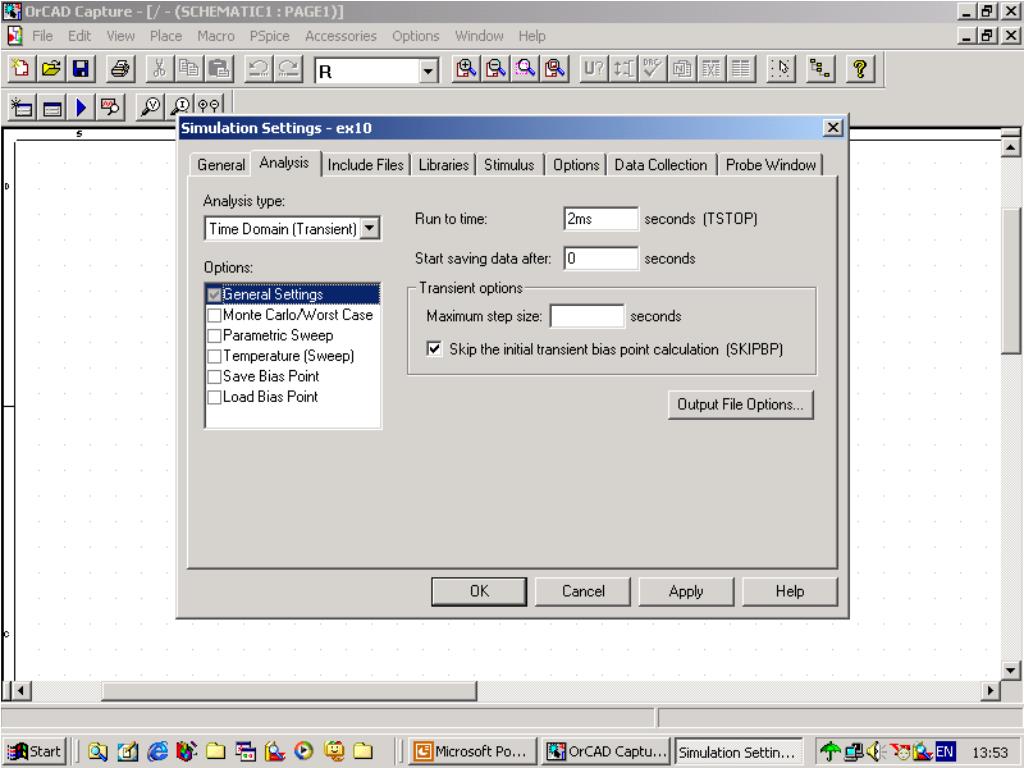Click the EN language indicator in tray

pos(945,752)
